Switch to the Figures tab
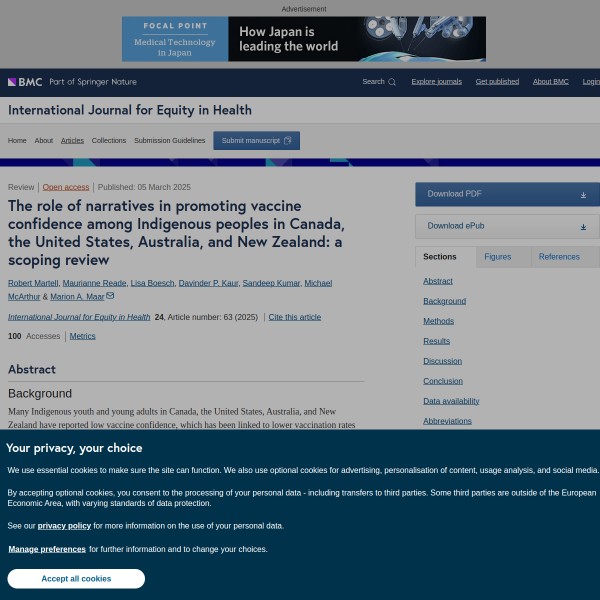Image resolution: width=600 pixels, height=600 pixels. 497,257
